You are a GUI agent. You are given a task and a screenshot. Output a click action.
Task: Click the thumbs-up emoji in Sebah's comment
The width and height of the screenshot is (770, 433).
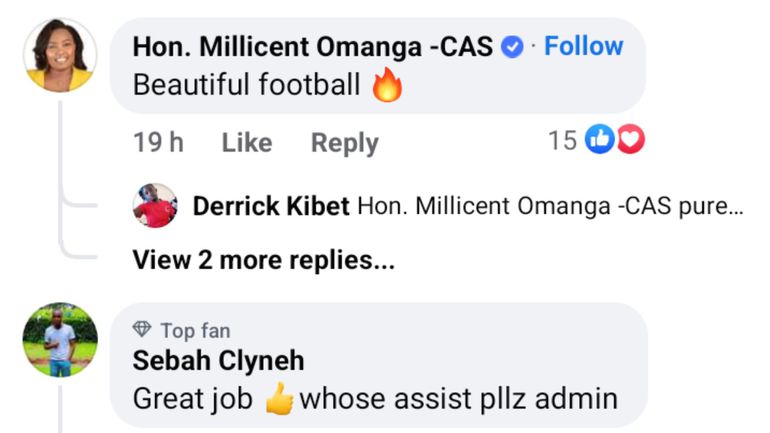pyautogui.click(x=280, y=399)
